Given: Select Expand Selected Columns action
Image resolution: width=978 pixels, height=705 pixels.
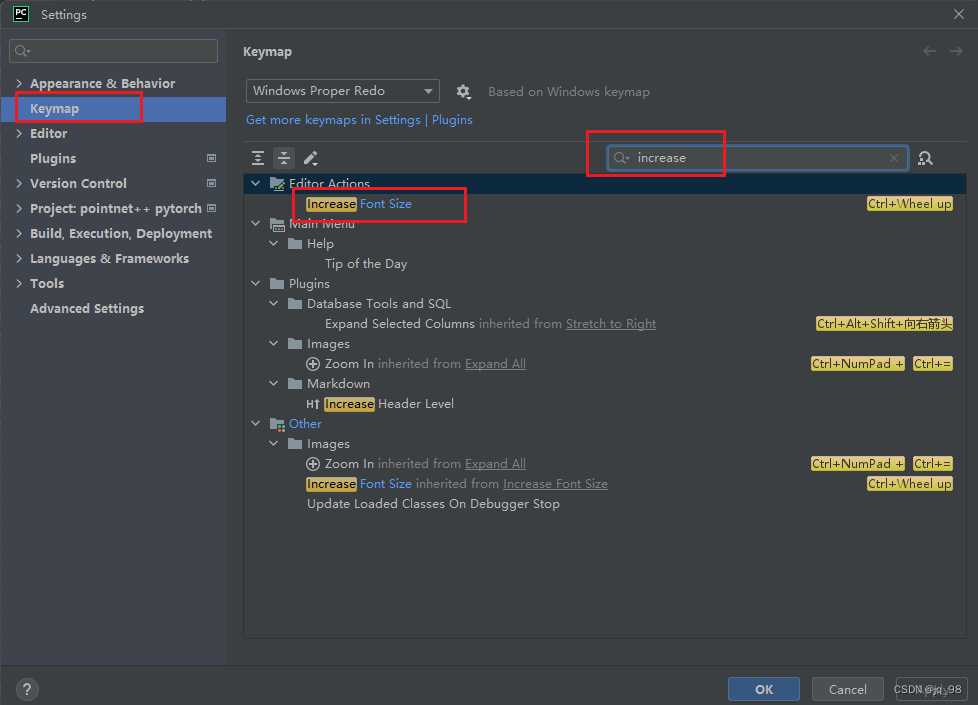Looking at the screenshot, I should [399, 324].
